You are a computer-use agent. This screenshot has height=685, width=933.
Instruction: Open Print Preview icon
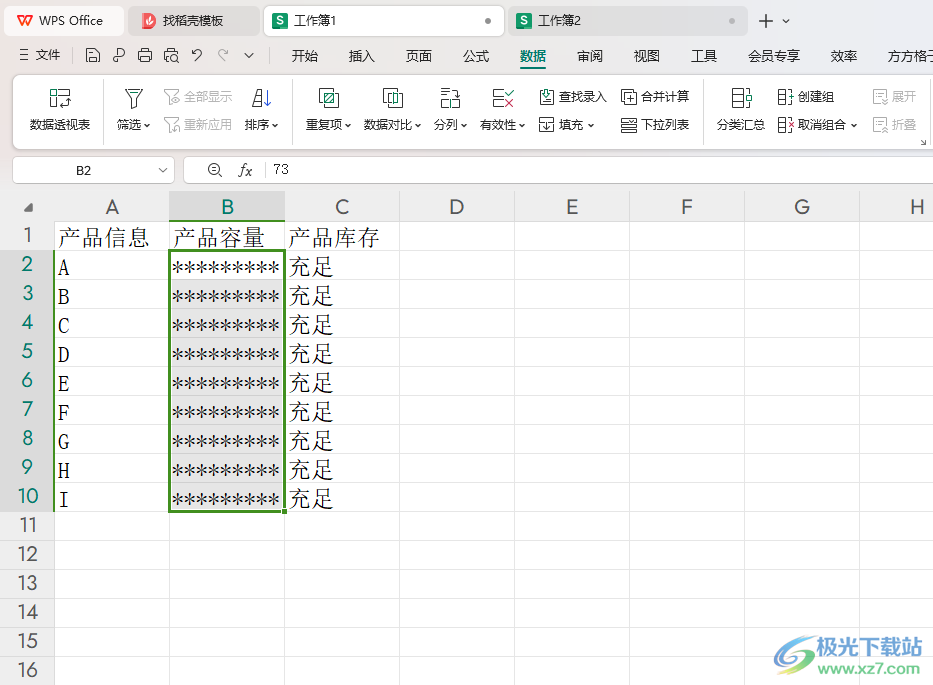pyautogui.click(x=171, y=55)
